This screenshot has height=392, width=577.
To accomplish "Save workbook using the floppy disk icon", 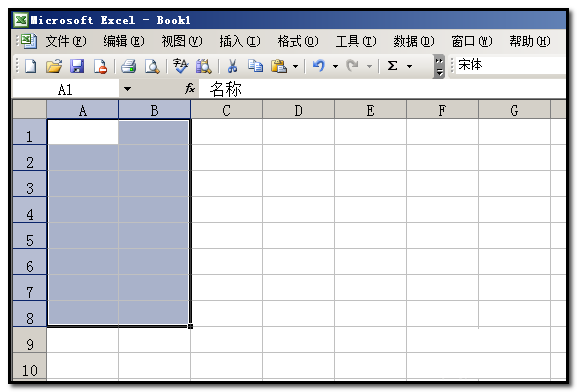I will 77,67.
